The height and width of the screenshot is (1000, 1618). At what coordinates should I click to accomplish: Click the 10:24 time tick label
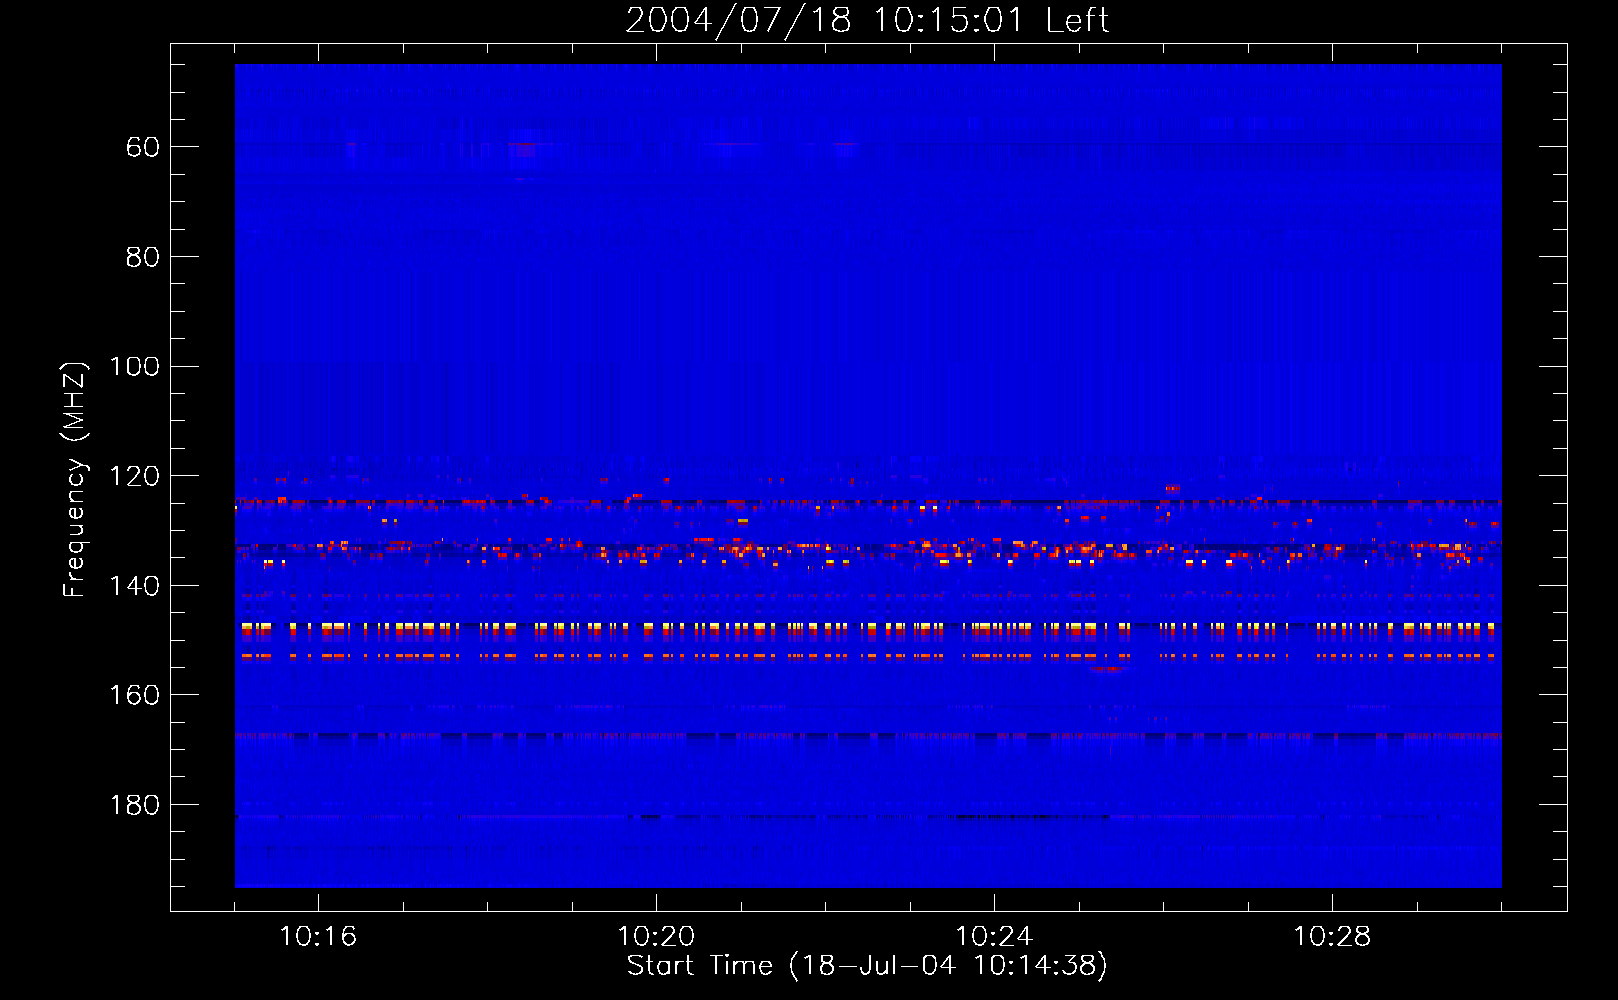pos(994,937)
